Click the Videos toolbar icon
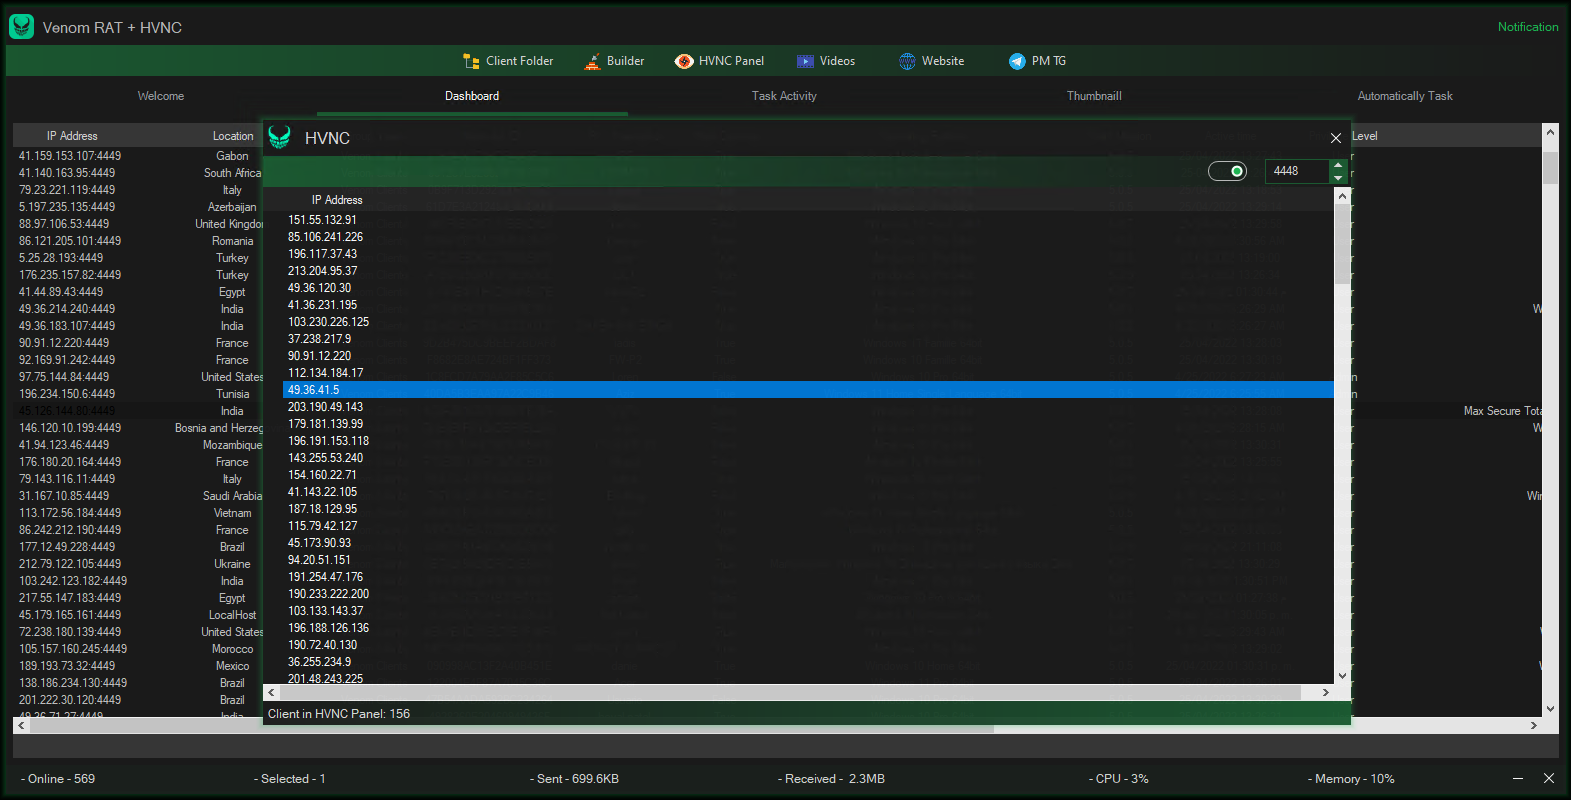 click(x=805, y=61)
